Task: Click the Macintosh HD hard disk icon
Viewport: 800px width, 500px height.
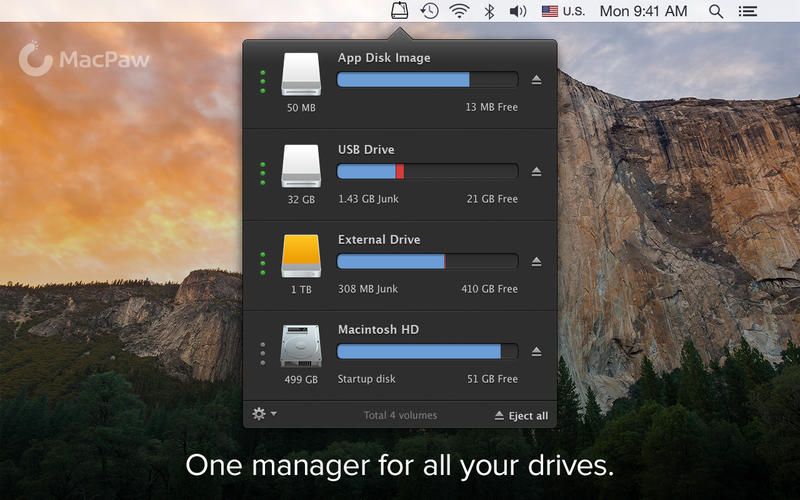Action: (x=301, y=346)
